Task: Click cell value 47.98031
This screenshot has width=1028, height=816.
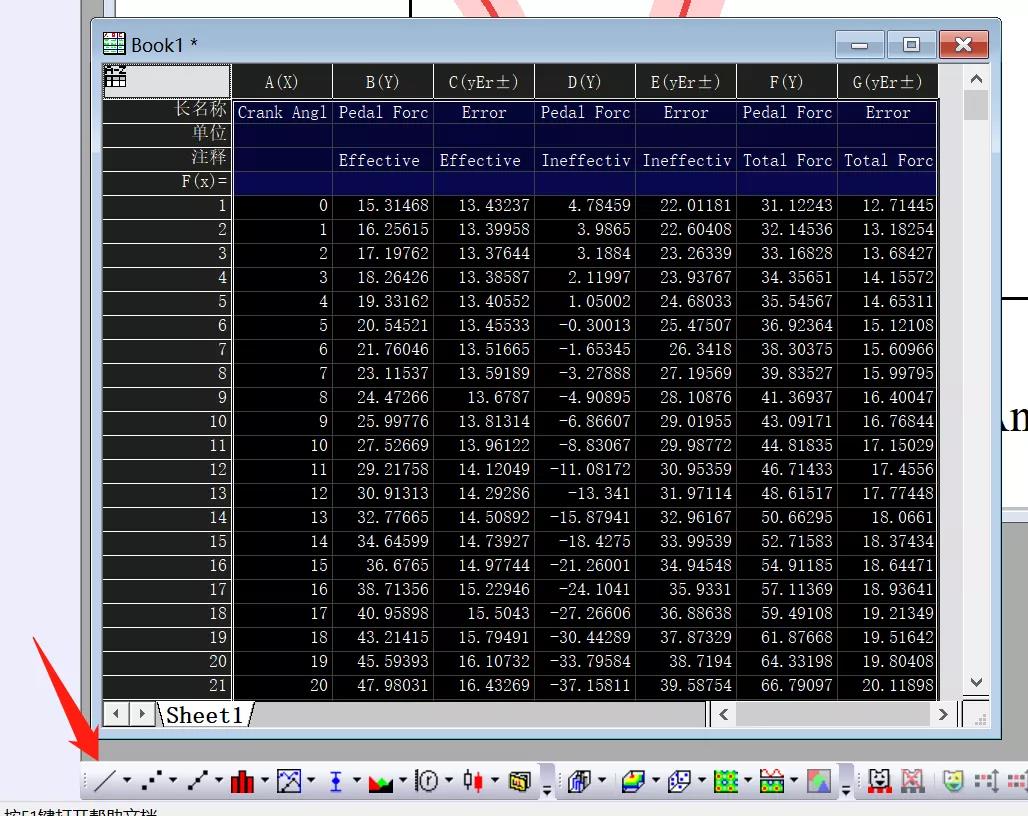Action: tap(383, 686)
